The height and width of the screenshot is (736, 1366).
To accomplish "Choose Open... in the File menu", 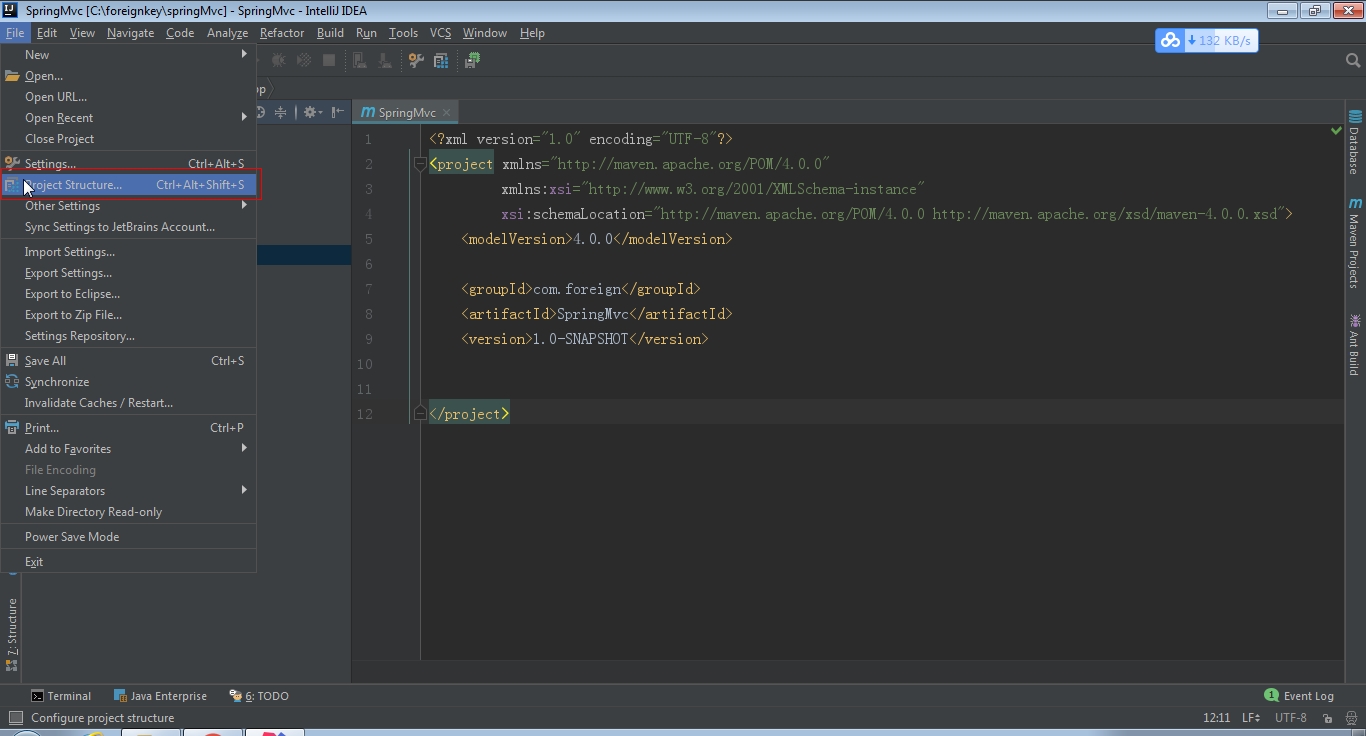I will click(128, 76).
